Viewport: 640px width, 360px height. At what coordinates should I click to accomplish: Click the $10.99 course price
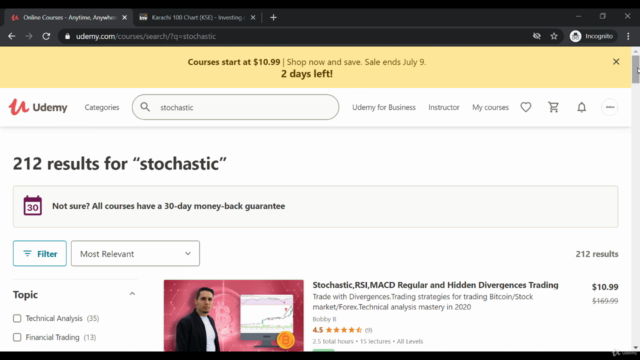(x=605, y=287)
